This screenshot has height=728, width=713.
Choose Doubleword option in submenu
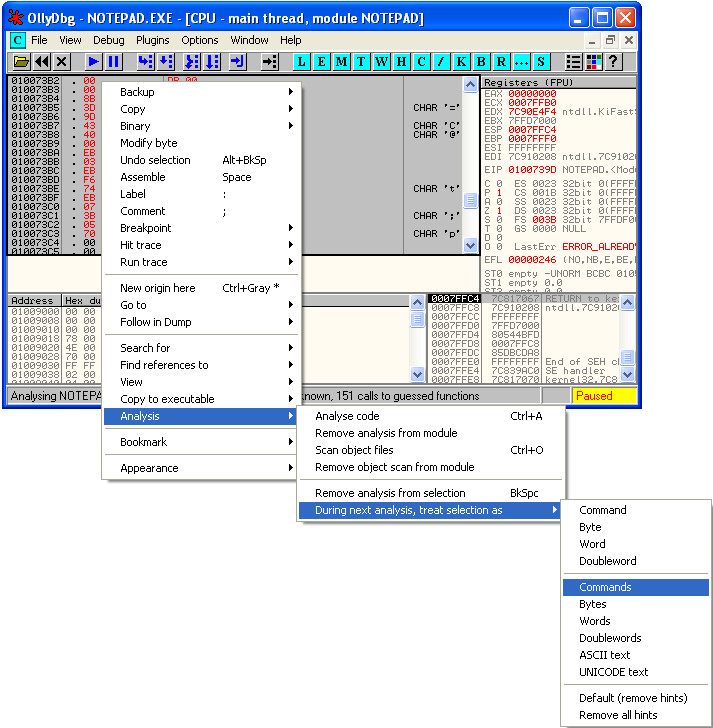click(635, 561)
